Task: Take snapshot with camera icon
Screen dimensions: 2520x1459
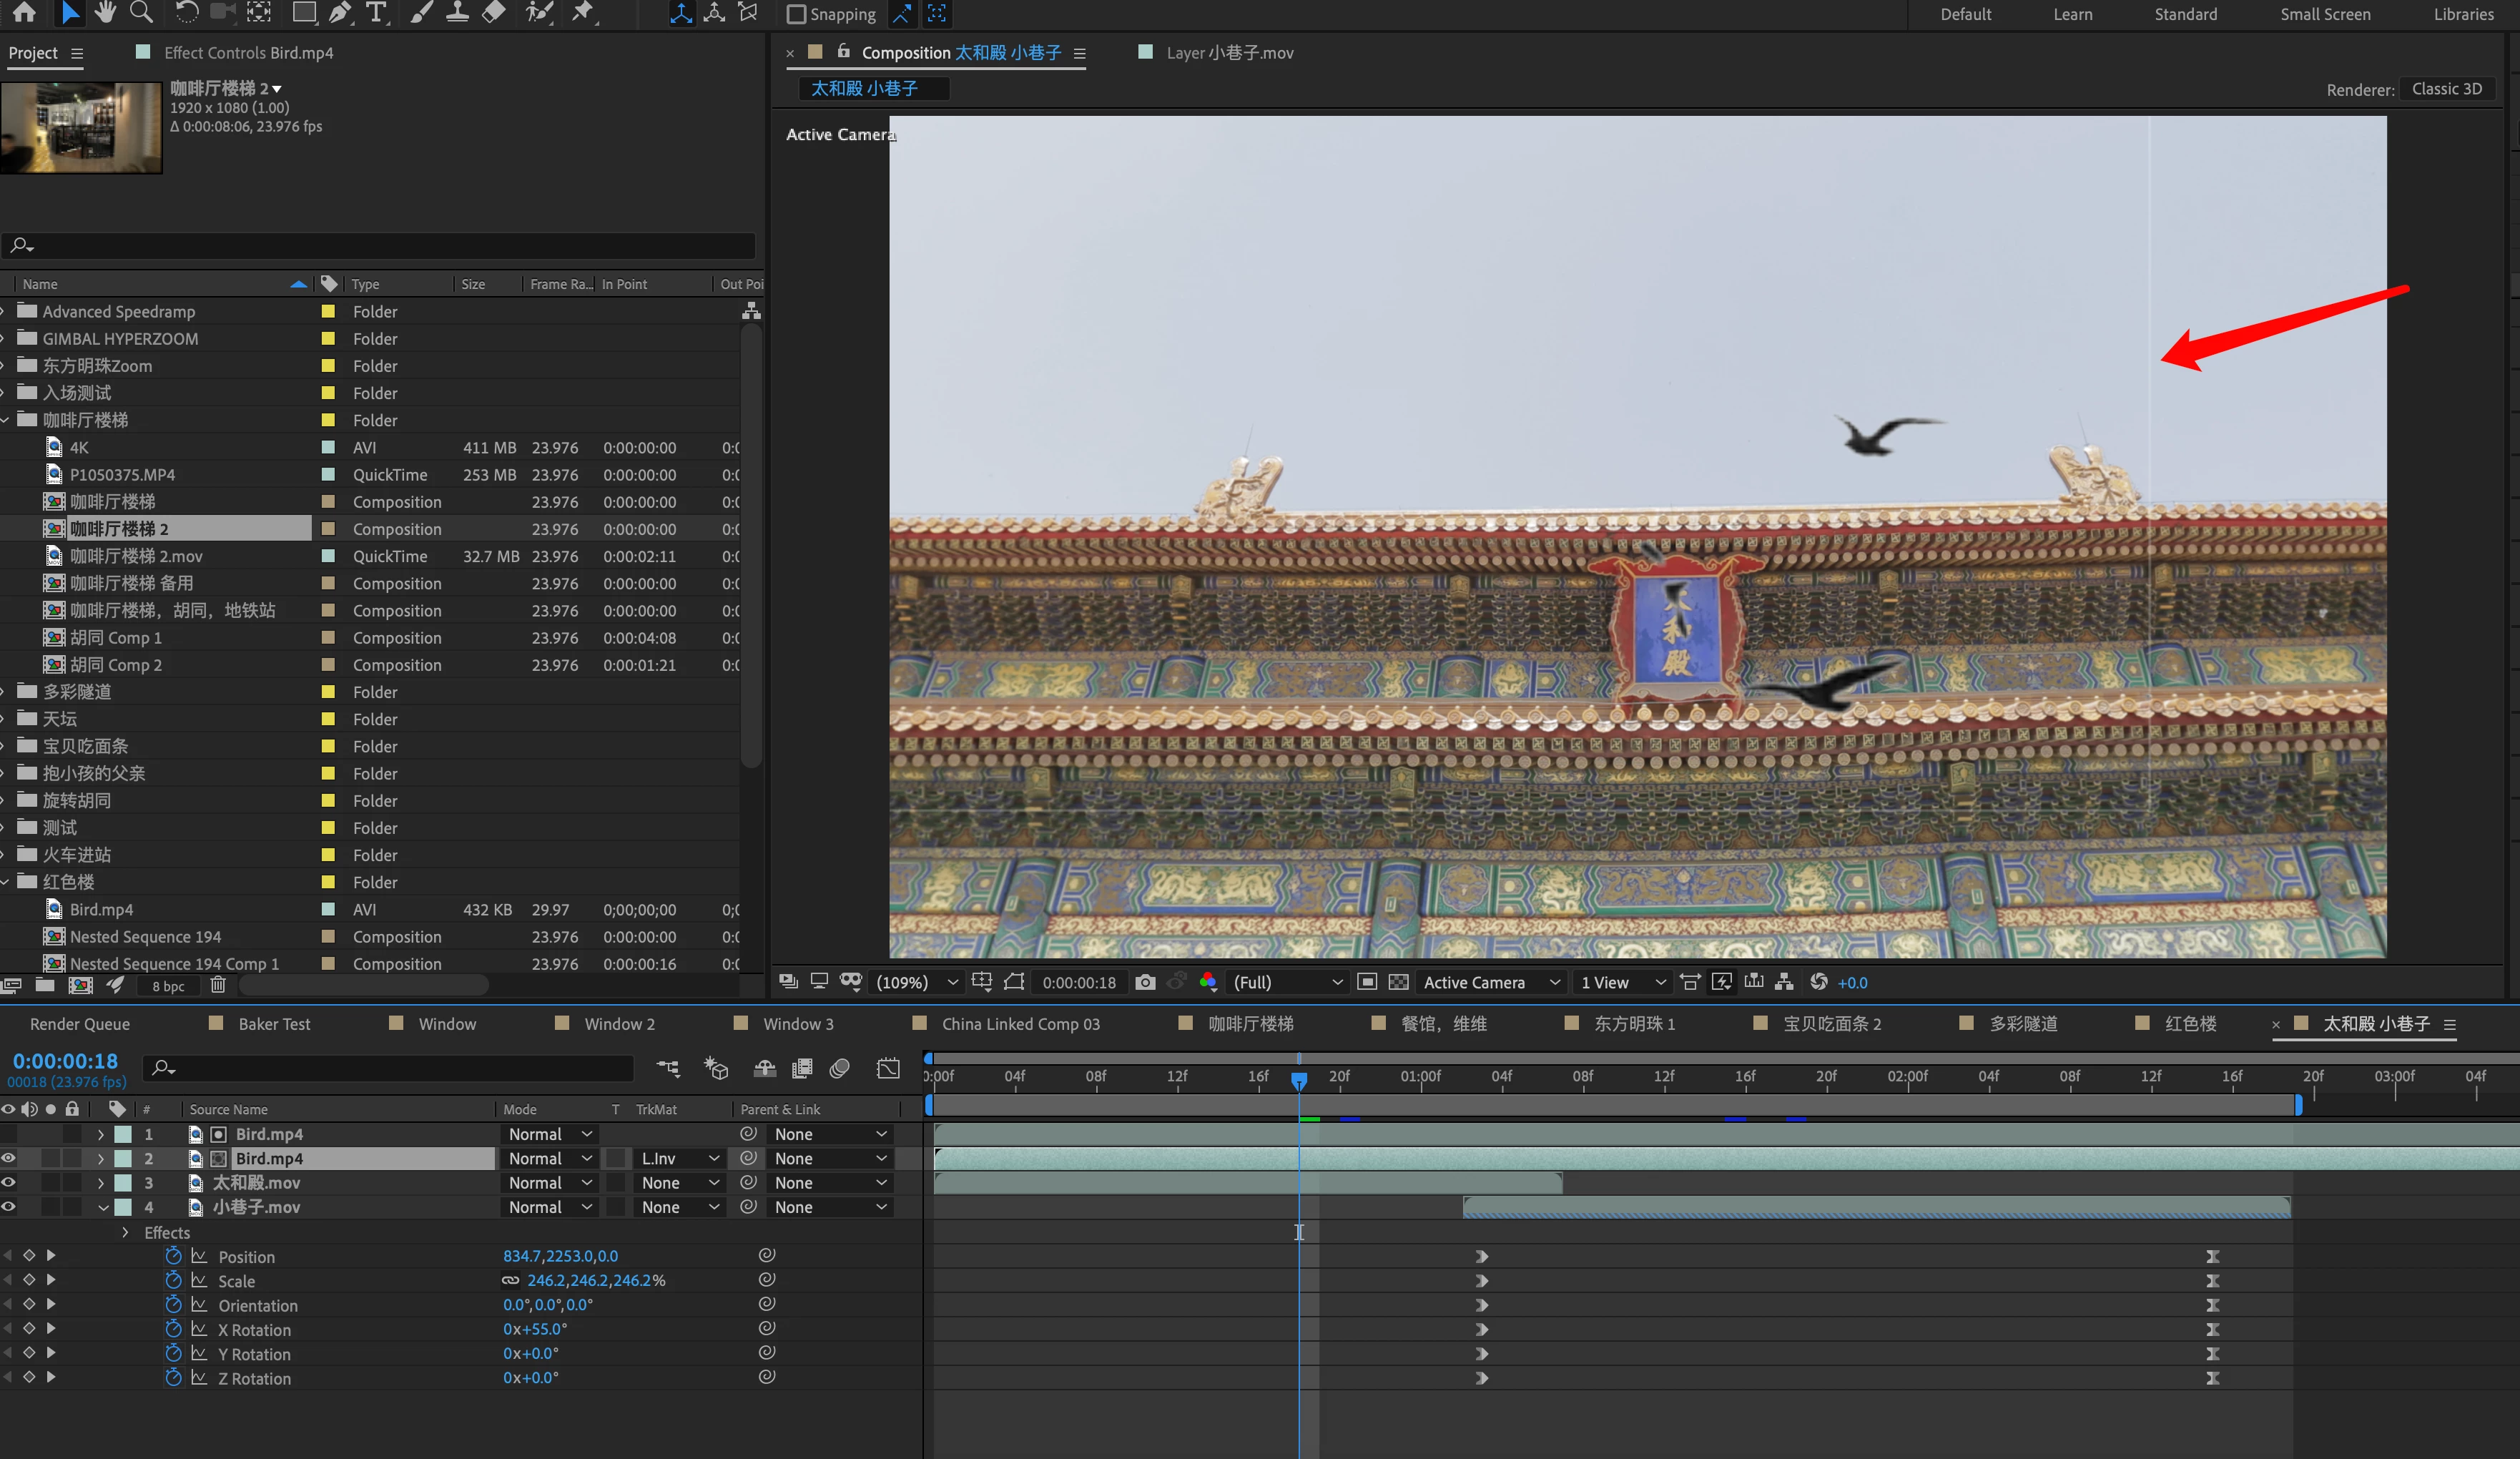Action: coord(1145,982)
